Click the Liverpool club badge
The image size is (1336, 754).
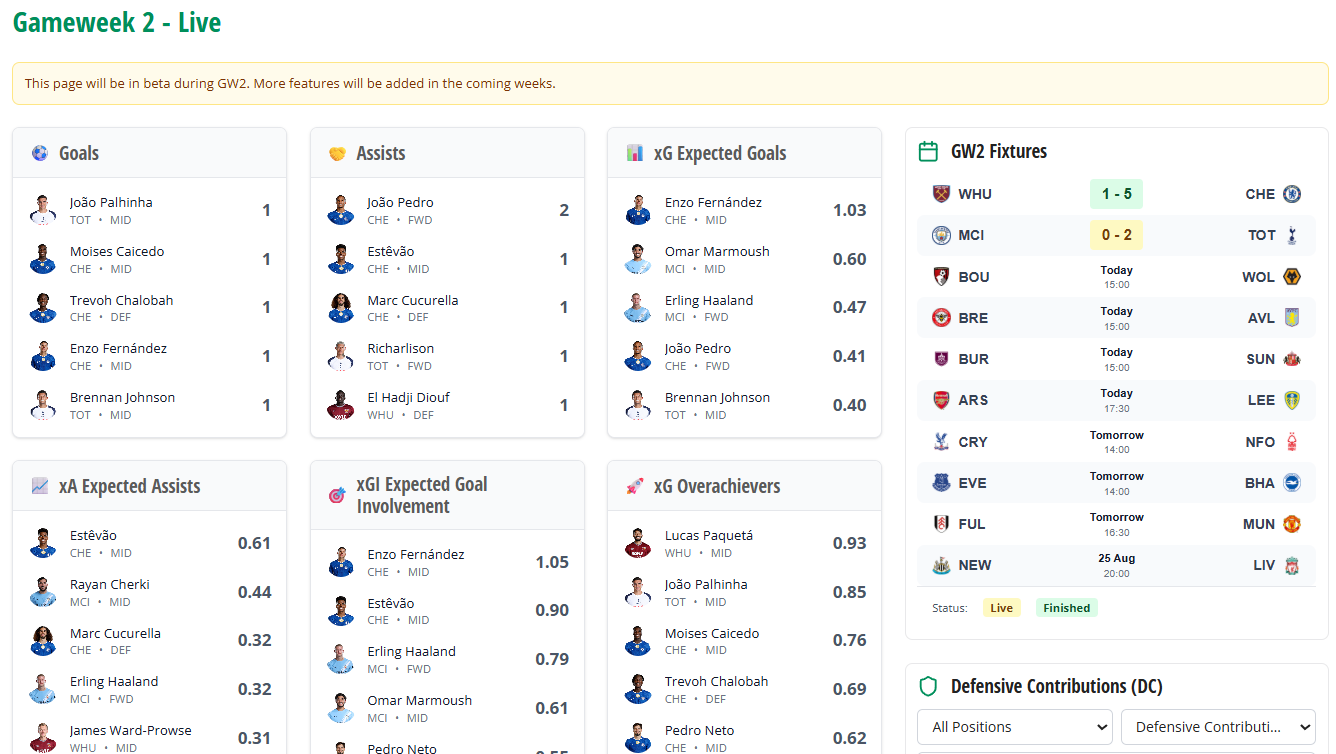pos(1291,565)
